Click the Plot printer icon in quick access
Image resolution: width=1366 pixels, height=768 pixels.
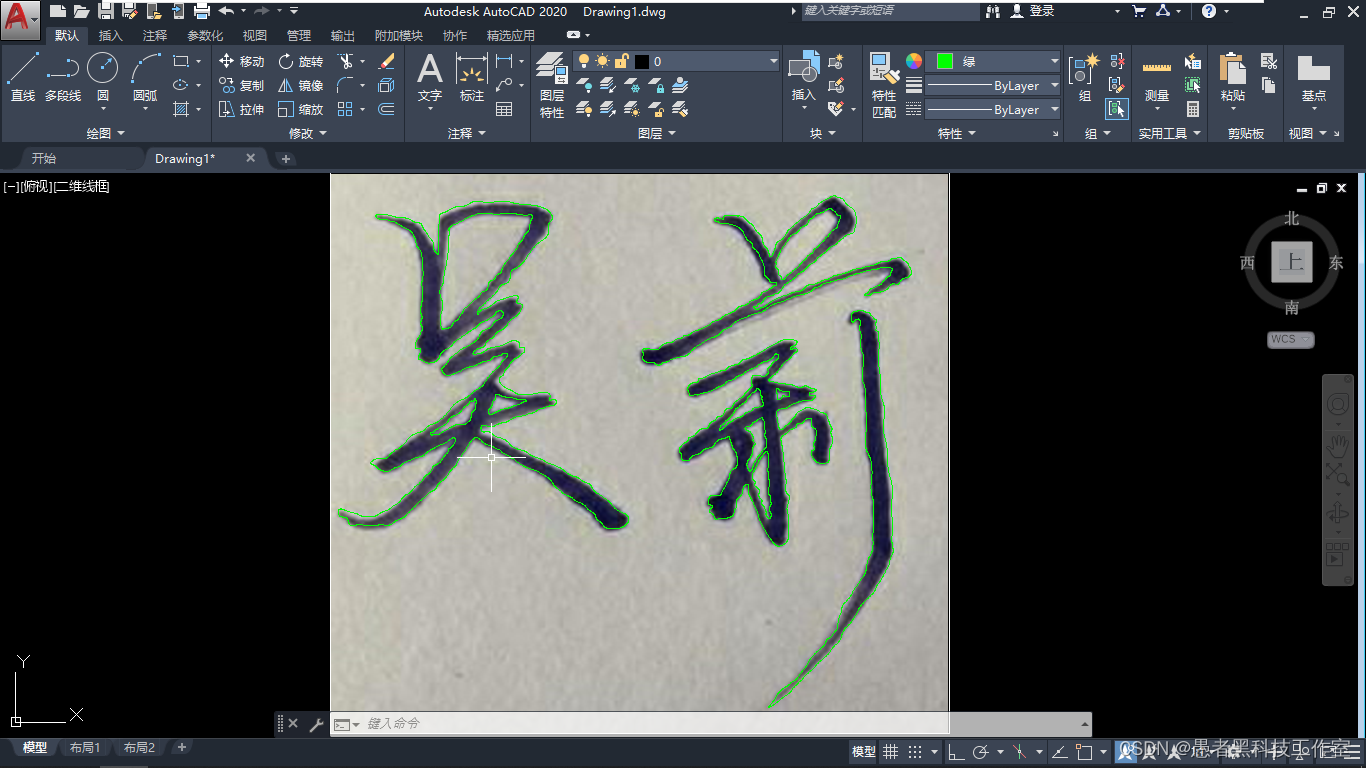pyautogui.click(x=202, y=11)
